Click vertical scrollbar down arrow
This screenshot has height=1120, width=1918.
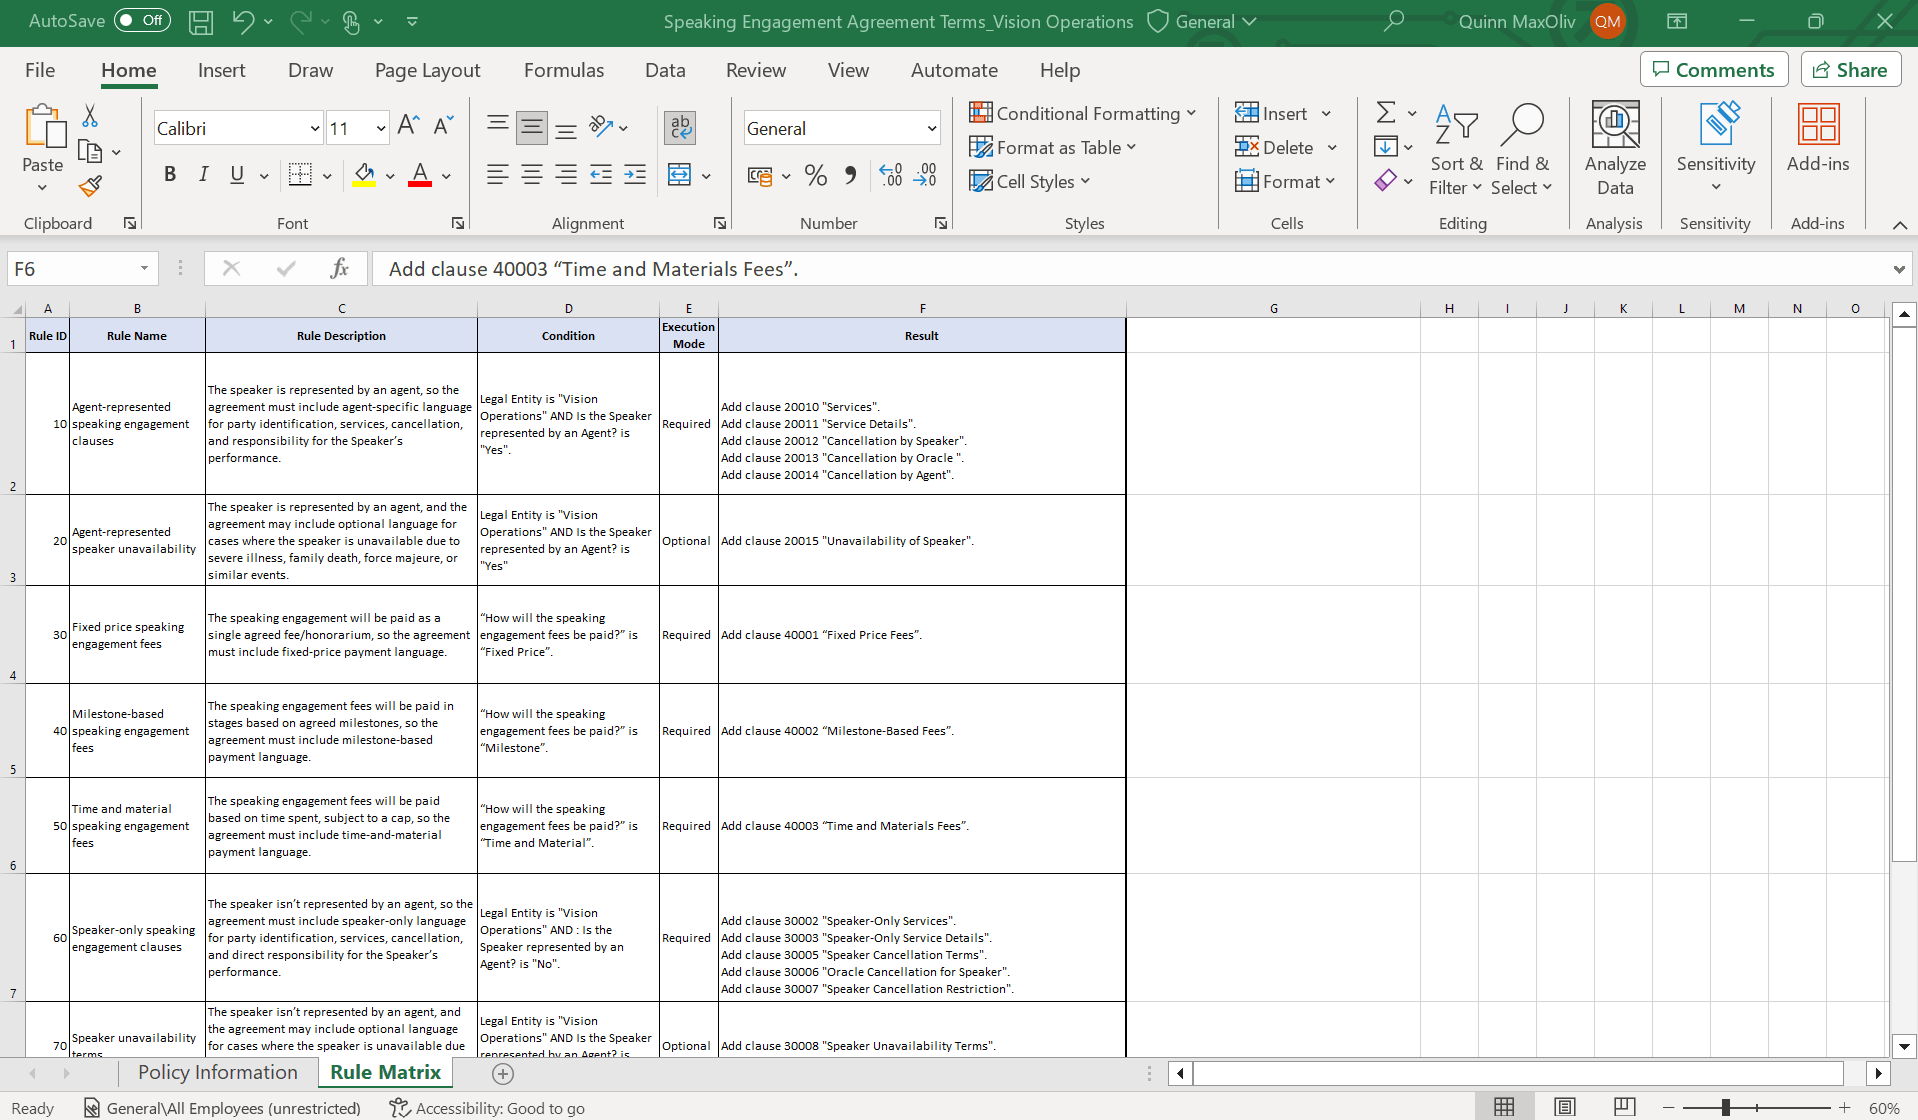tap(1904, 1046)
